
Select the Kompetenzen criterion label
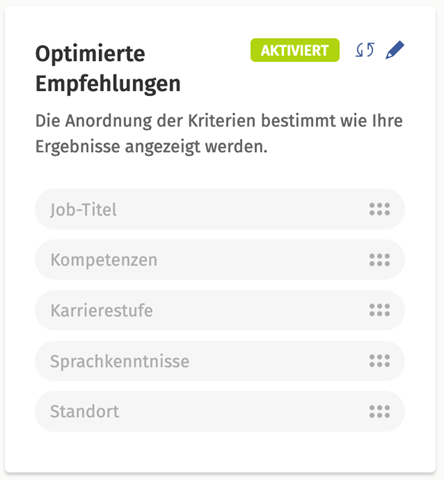(x=104, y=260)
